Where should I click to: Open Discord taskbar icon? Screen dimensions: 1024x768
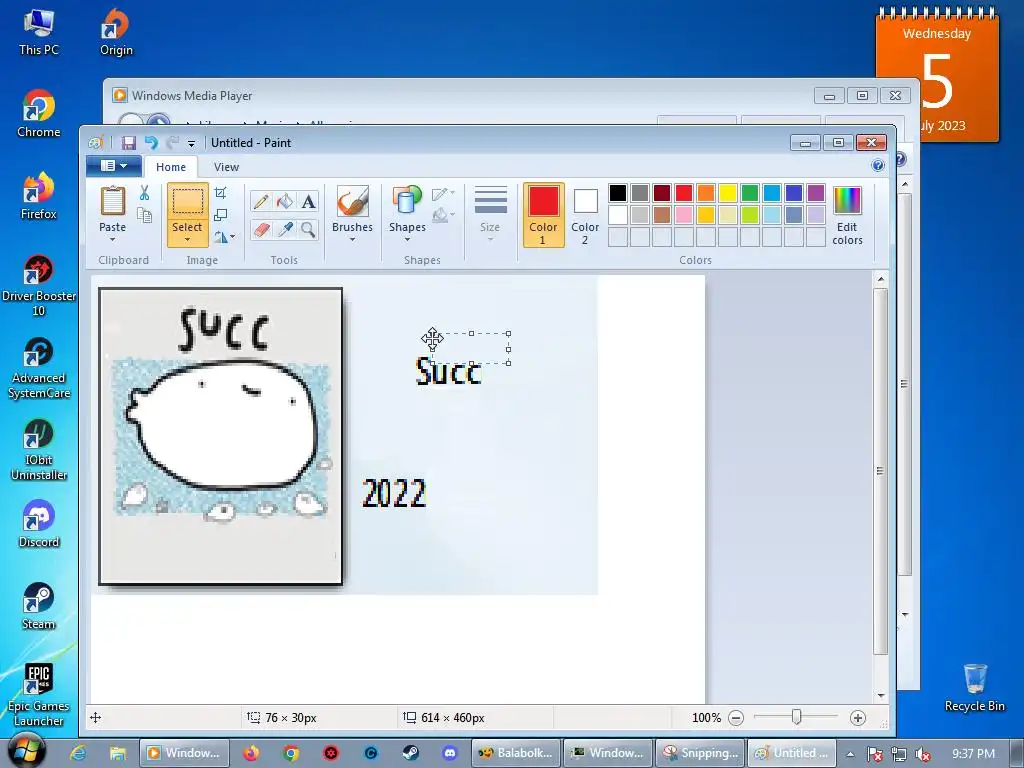(450, 753)
